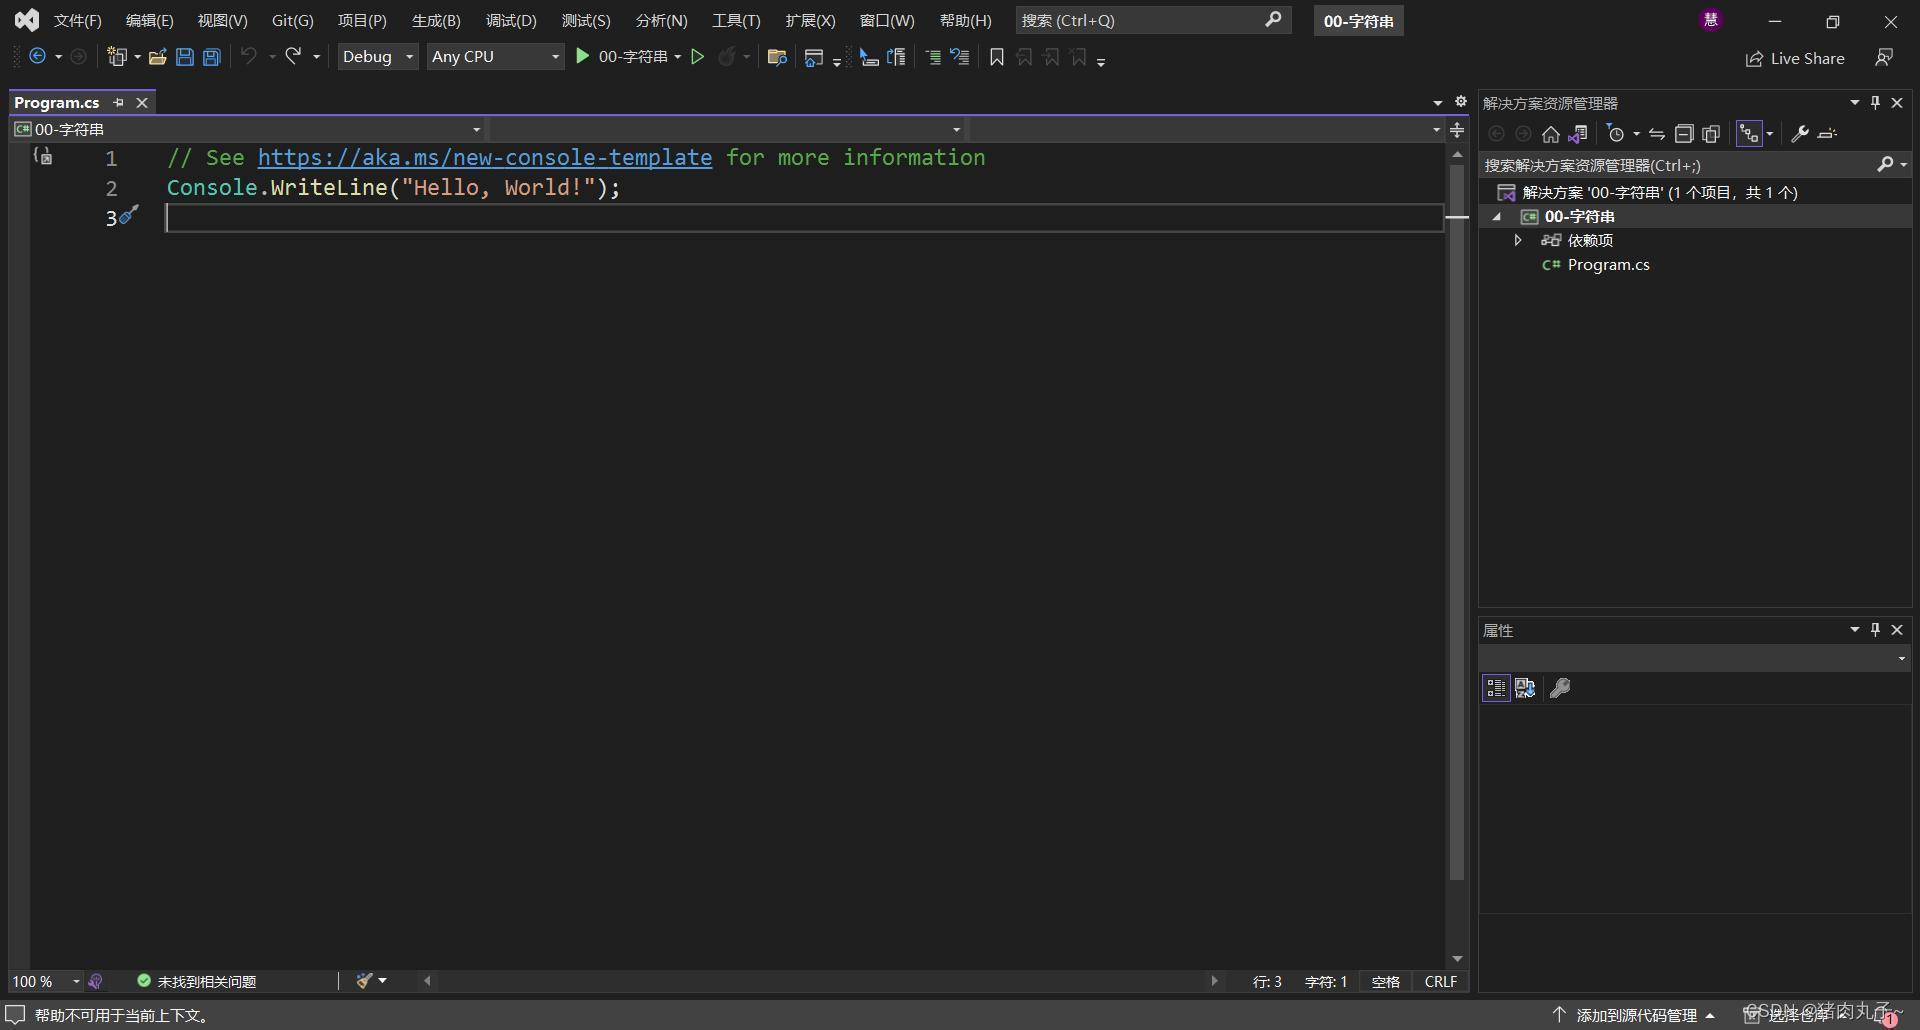Select Program.cs in Solution Explorer
The height and width of the screenshot is (1030, 1920).
1608,265
